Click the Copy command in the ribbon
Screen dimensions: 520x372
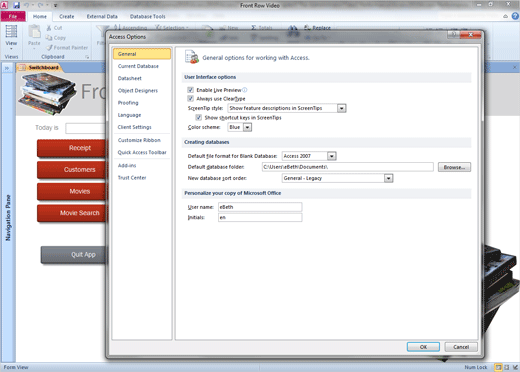point(56,38)
